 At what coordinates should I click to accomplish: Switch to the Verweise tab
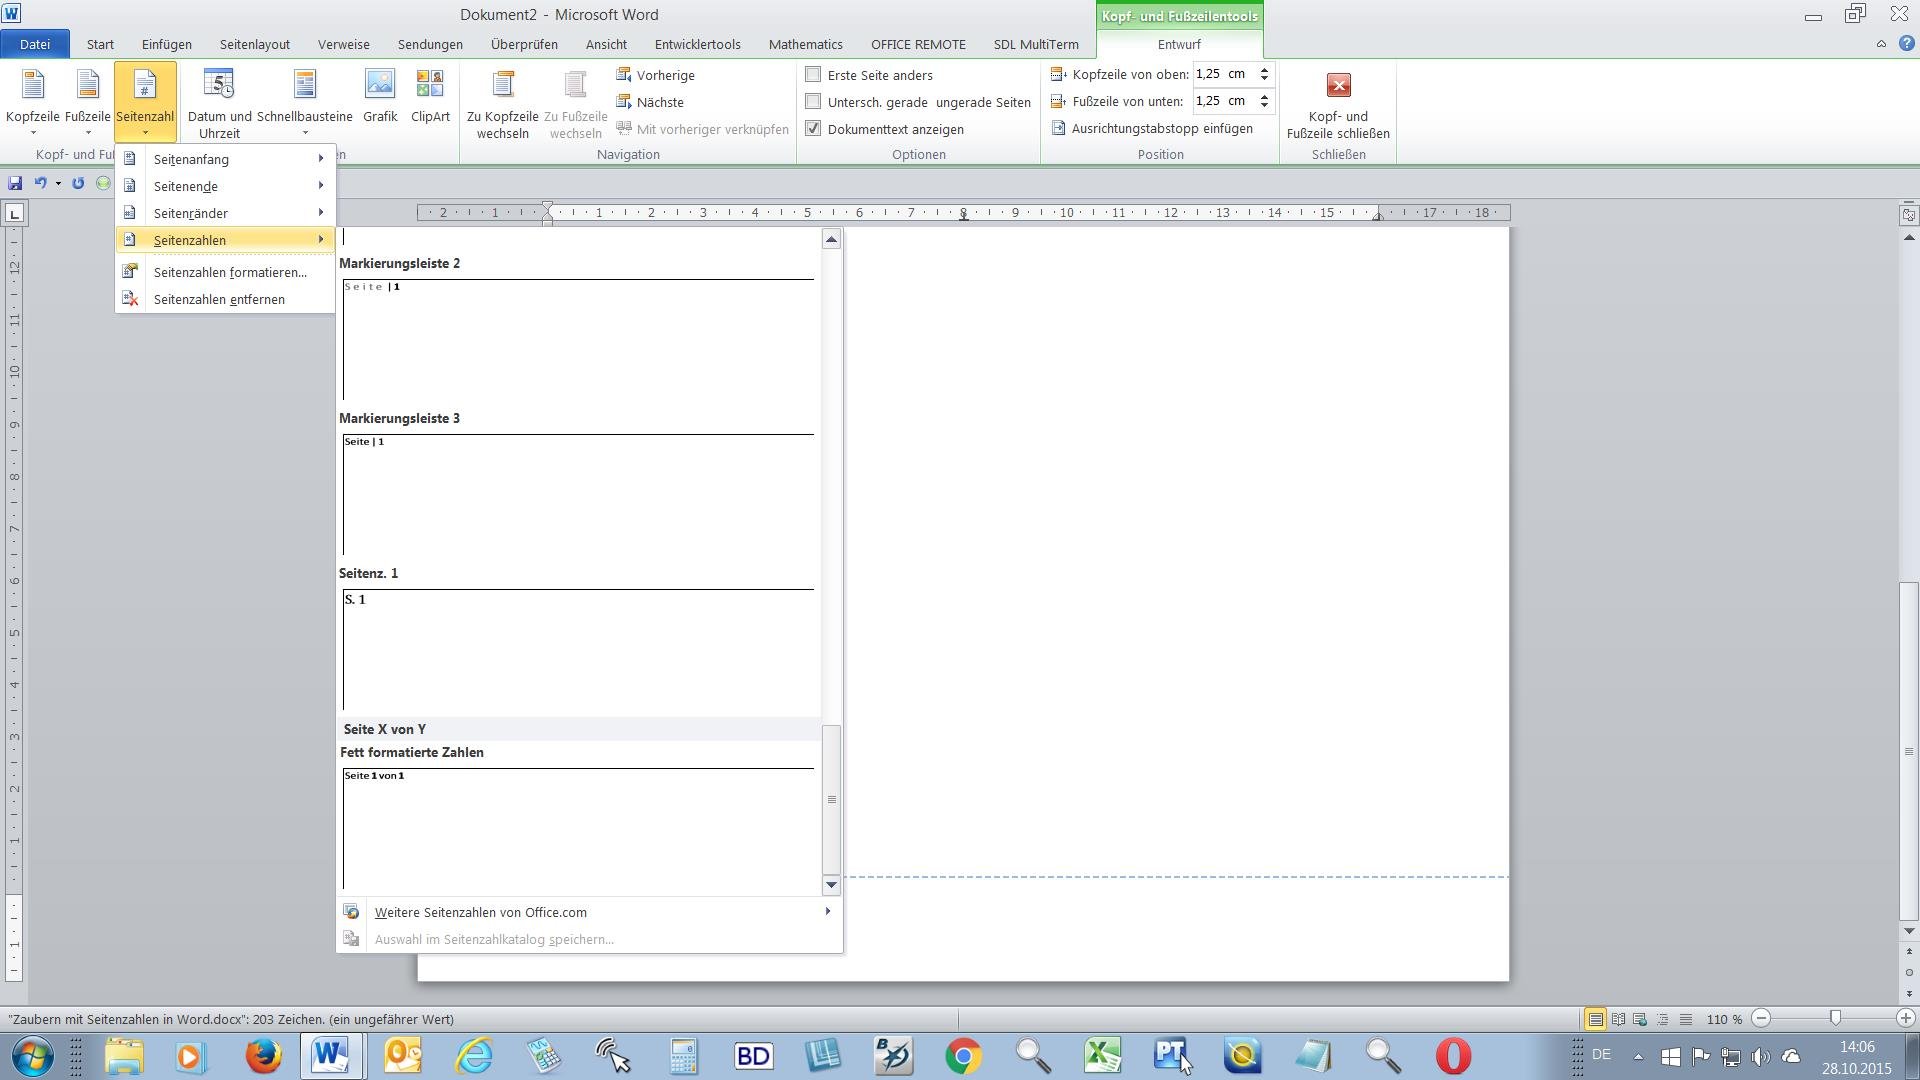click(x=344, y=44)
